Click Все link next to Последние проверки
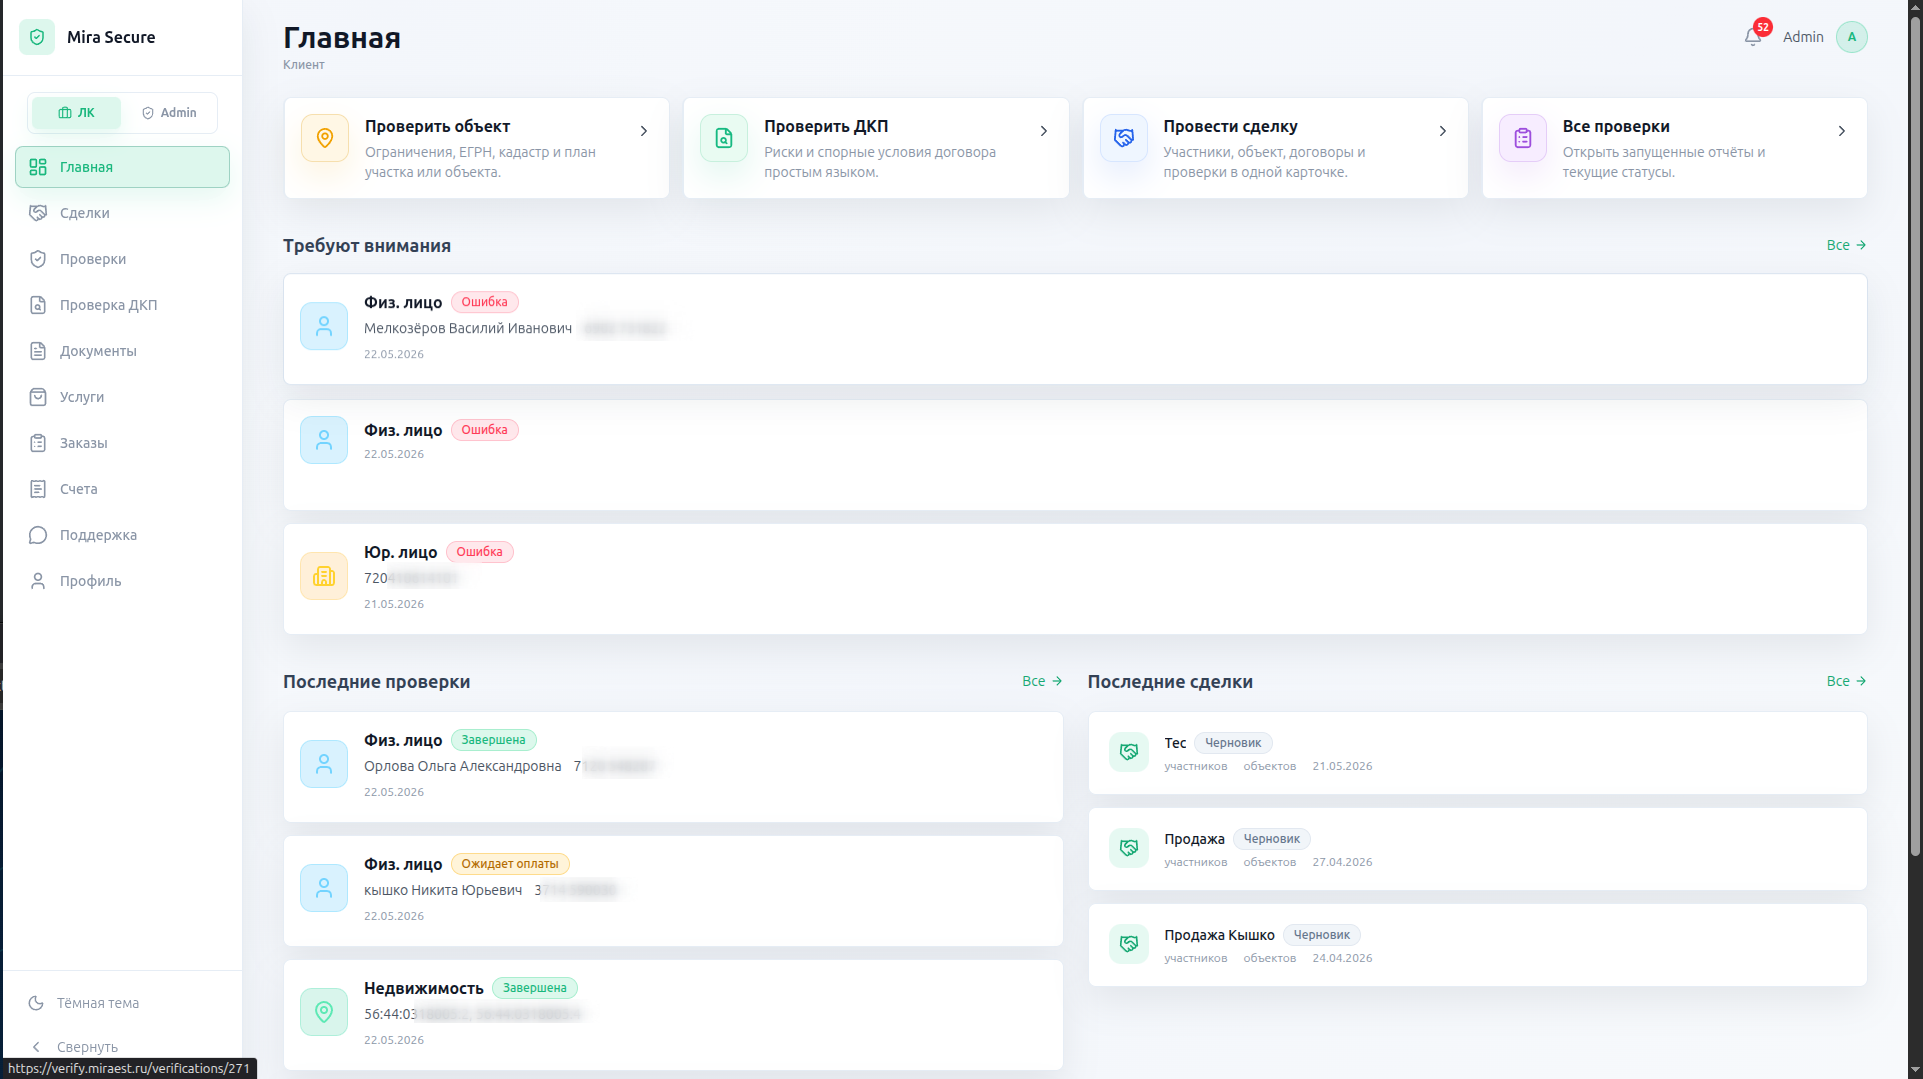This screenshot has width=1923, height=1079. click(x=1042, y=681)
